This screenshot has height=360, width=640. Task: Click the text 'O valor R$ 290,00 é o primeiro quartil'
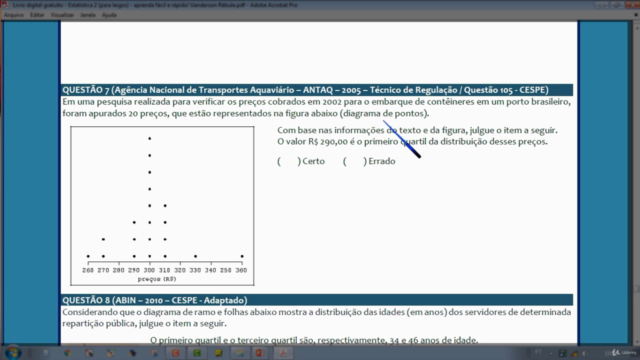coord(352,142)
